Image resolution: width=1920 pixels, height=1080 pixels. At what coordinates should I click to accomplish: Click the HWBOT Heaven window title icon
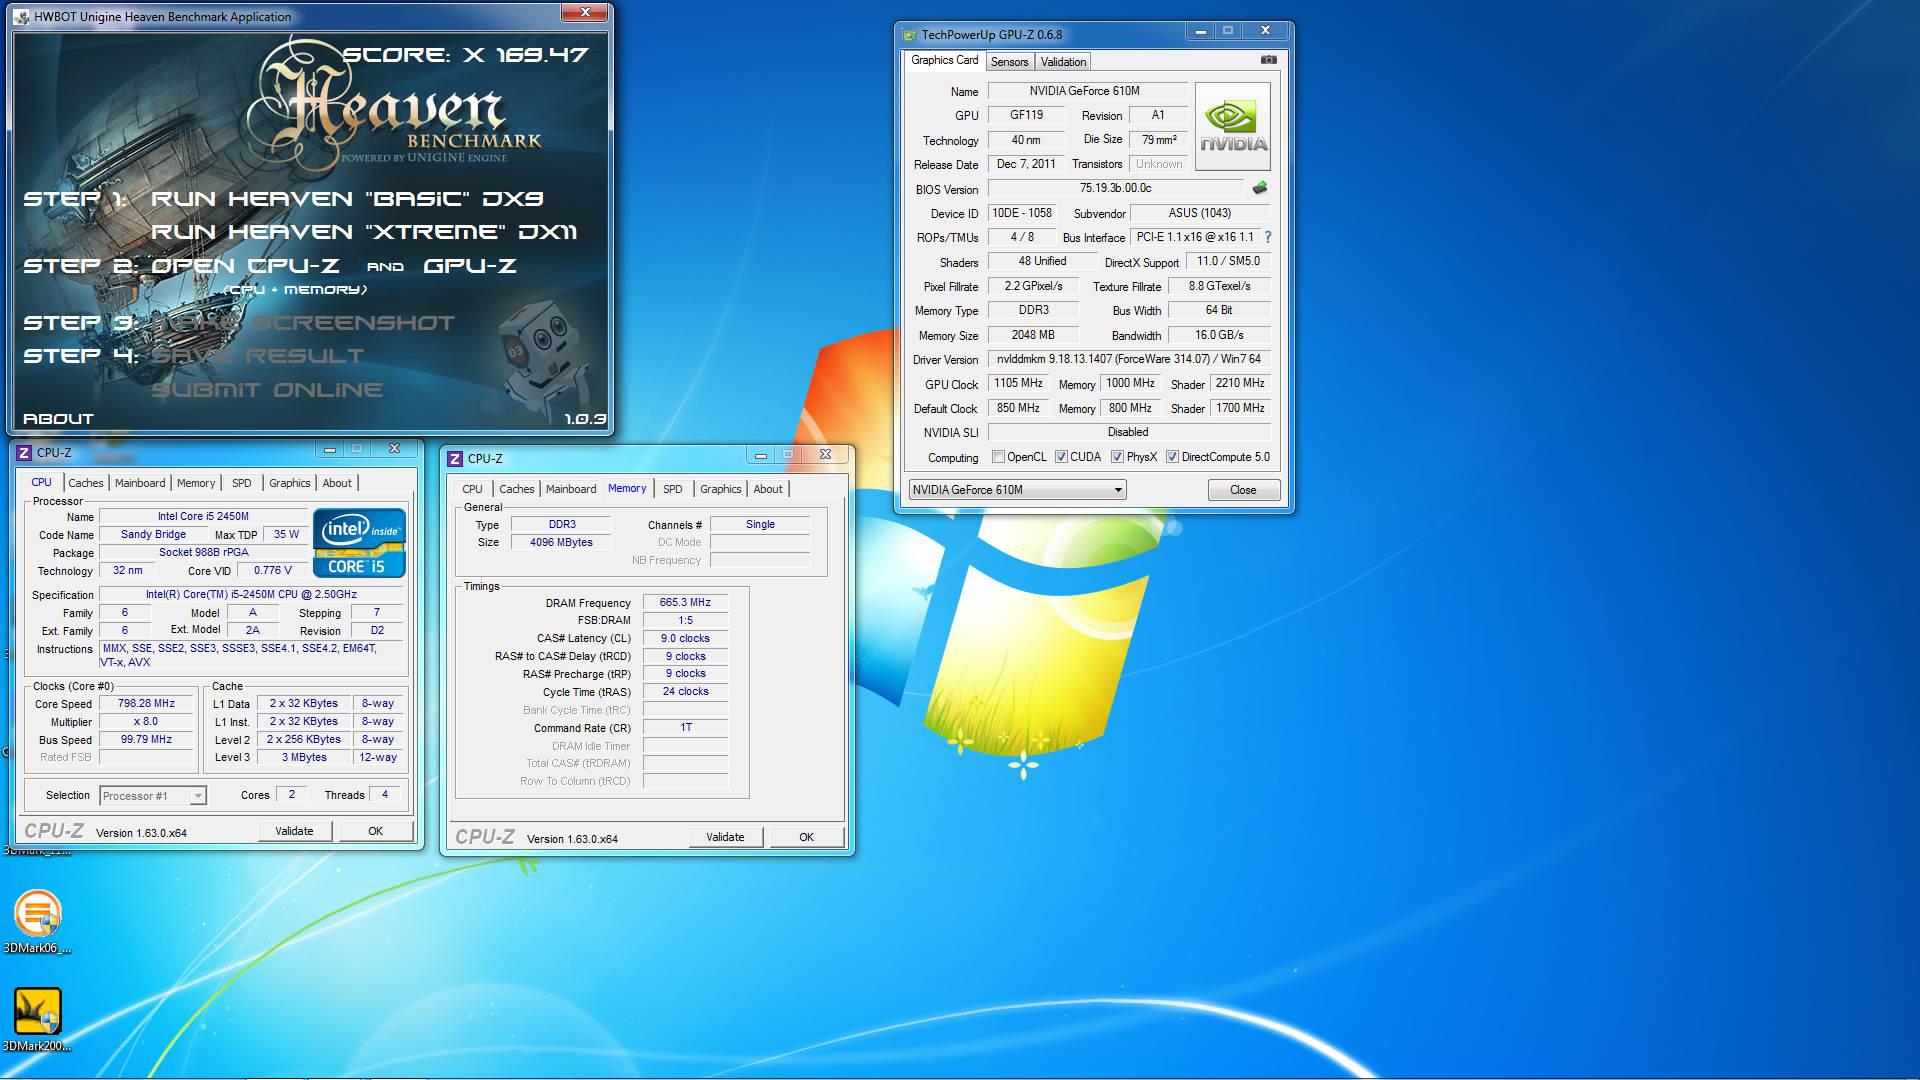(22, 17)
